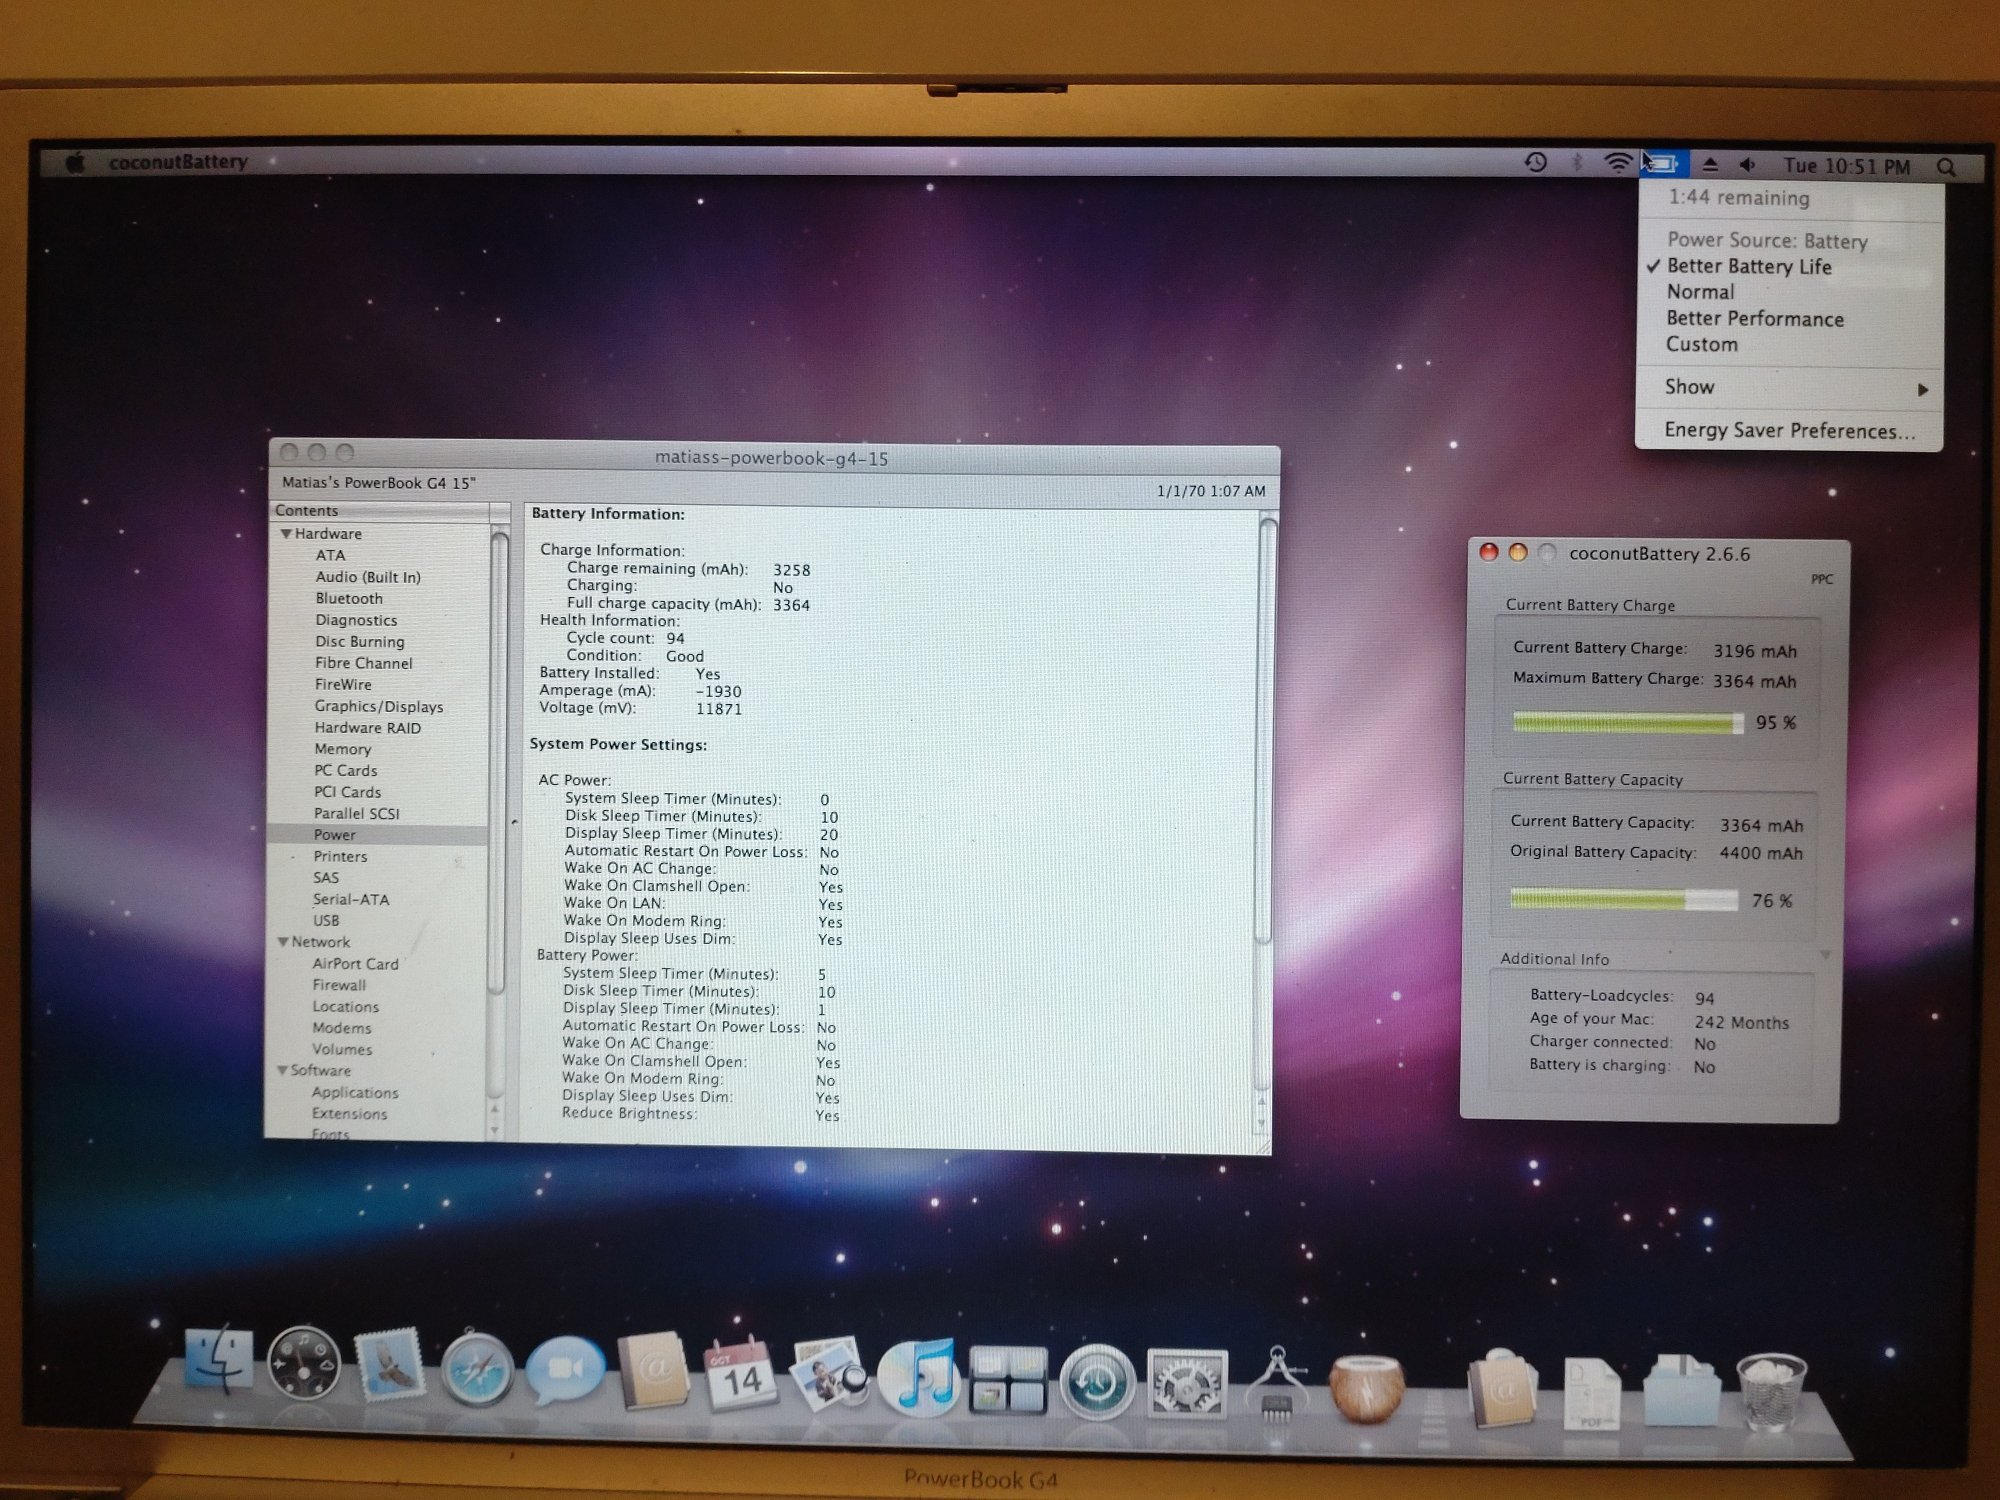2000x1500 pixels.
Task: Select Fibre Channel in sidebar
Action: 363,663
